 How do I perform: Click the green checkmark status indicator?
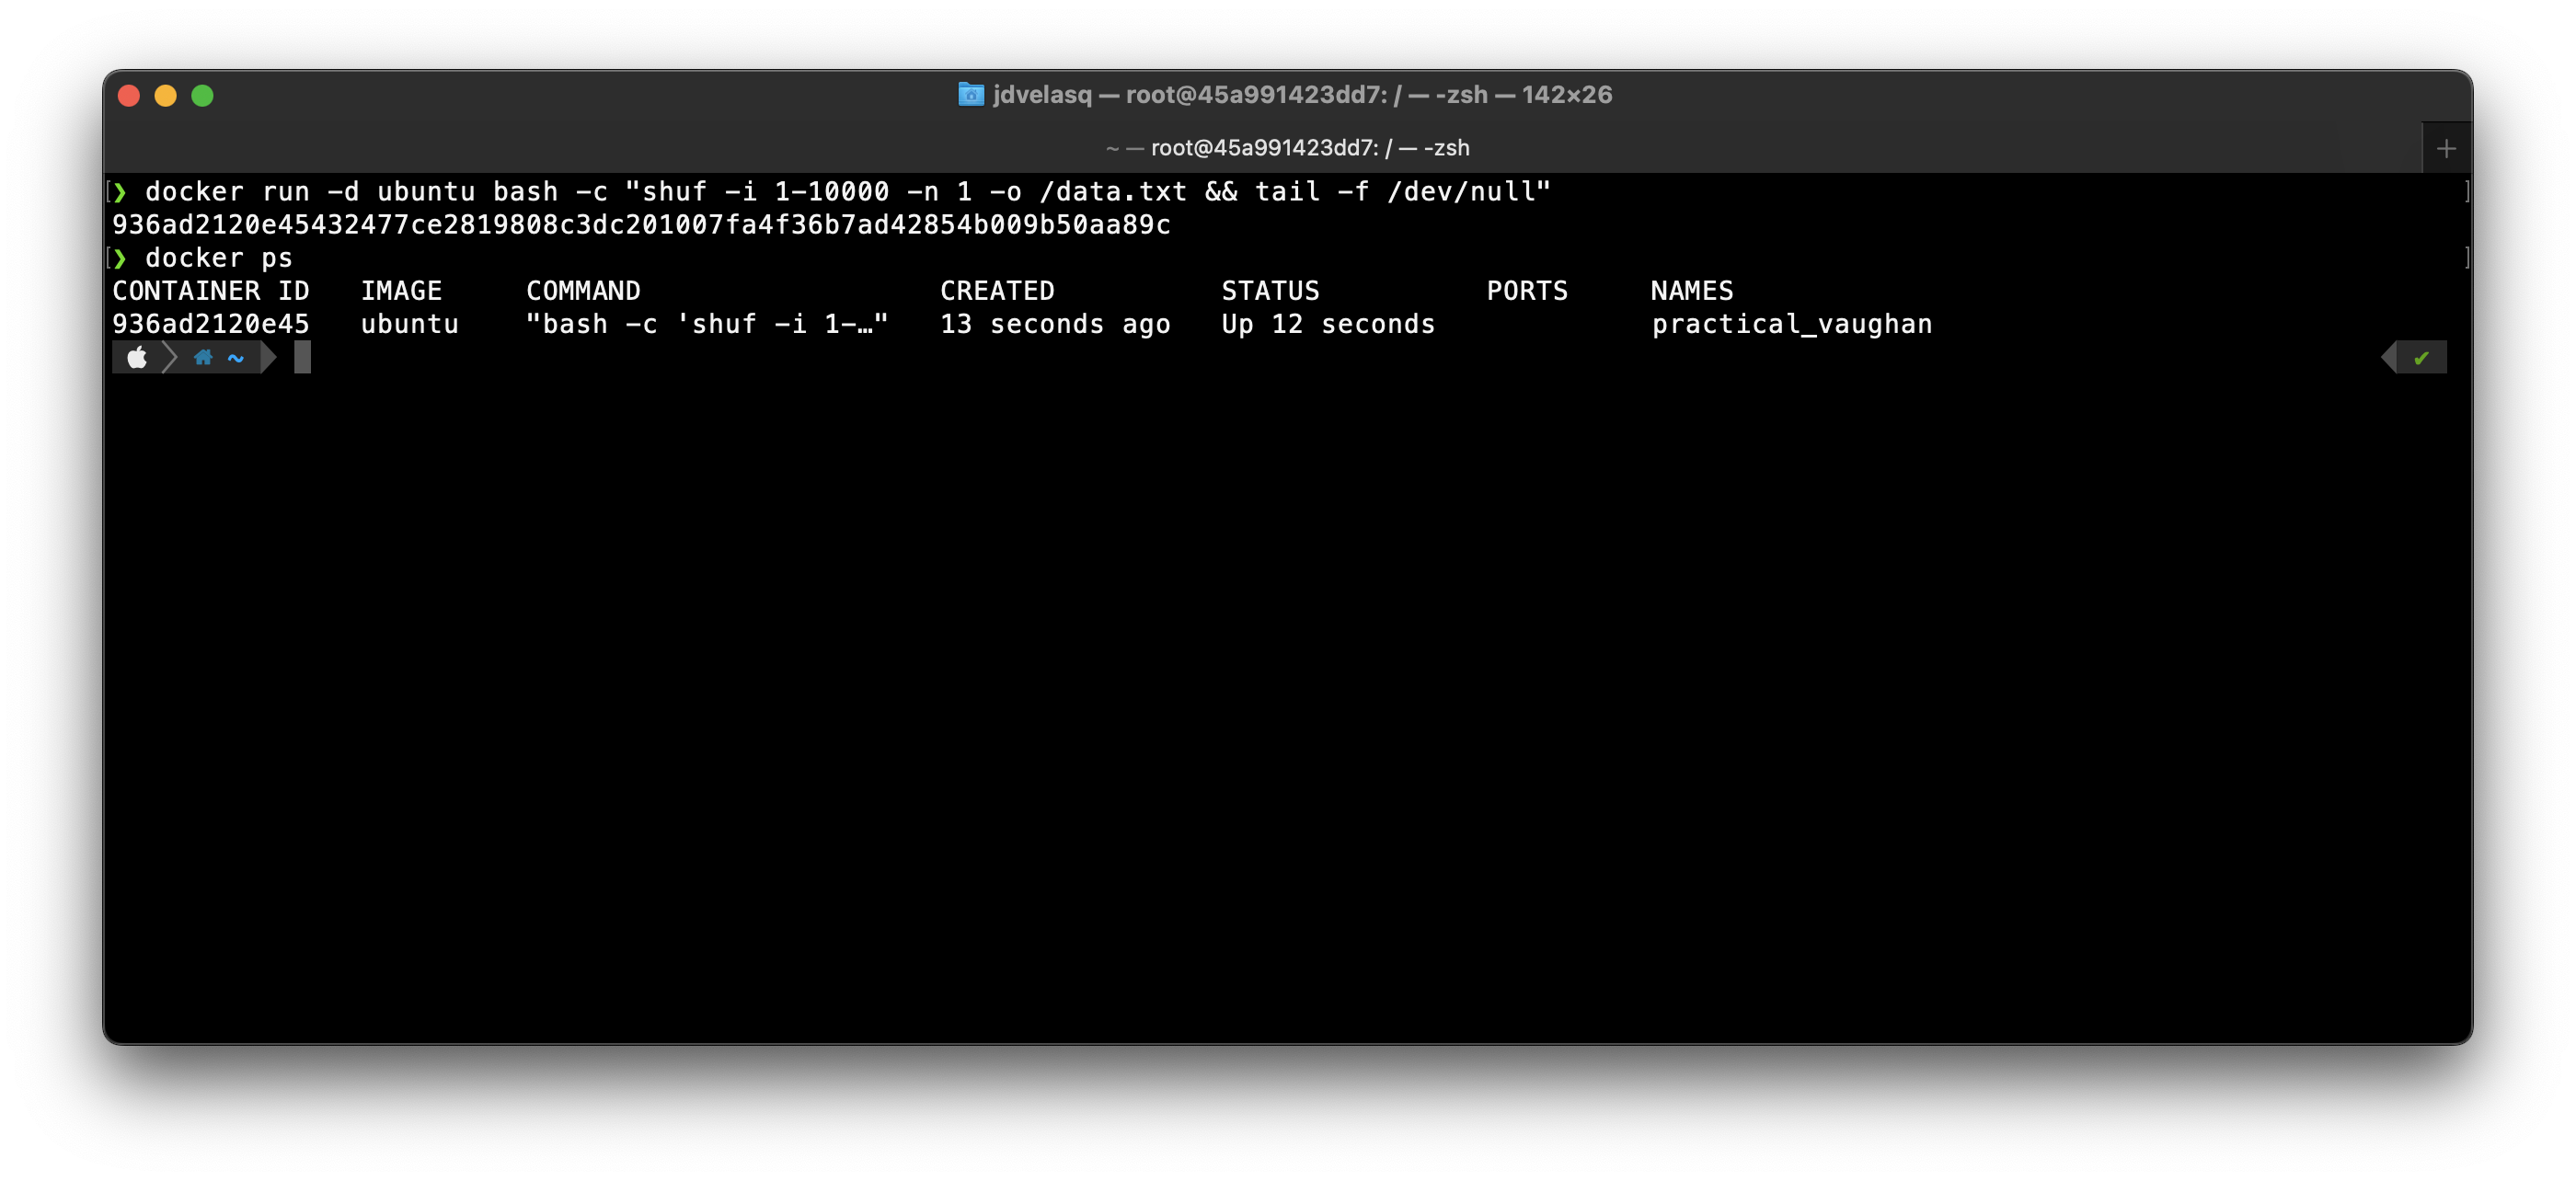pyautogui.click(x=2421, y=357)
